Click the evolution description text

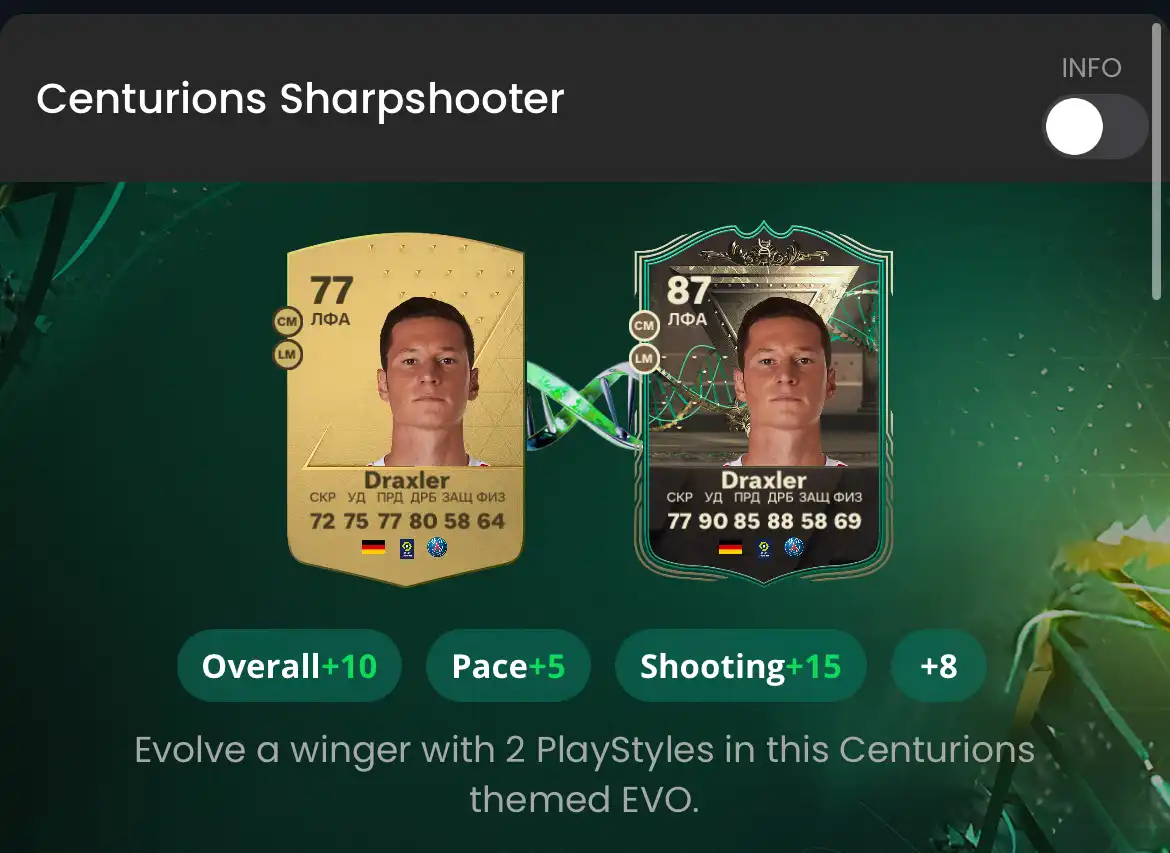[x=584, y=774]
